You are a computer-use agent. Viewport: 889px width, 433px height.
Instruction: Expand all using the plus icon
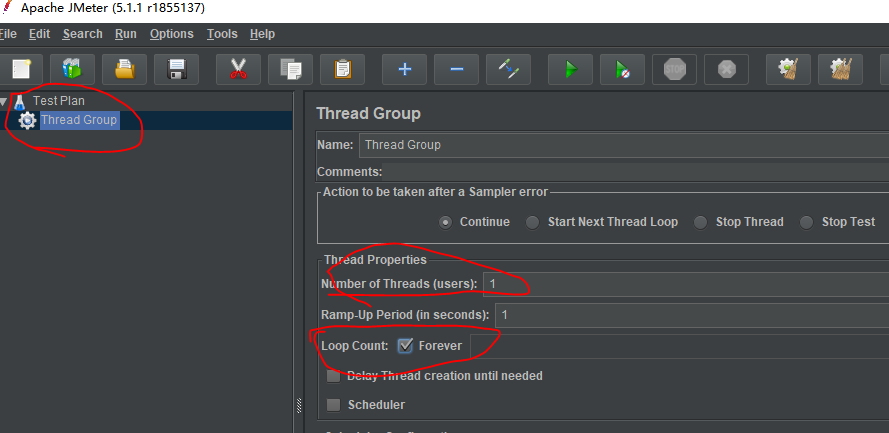(404, 70)
